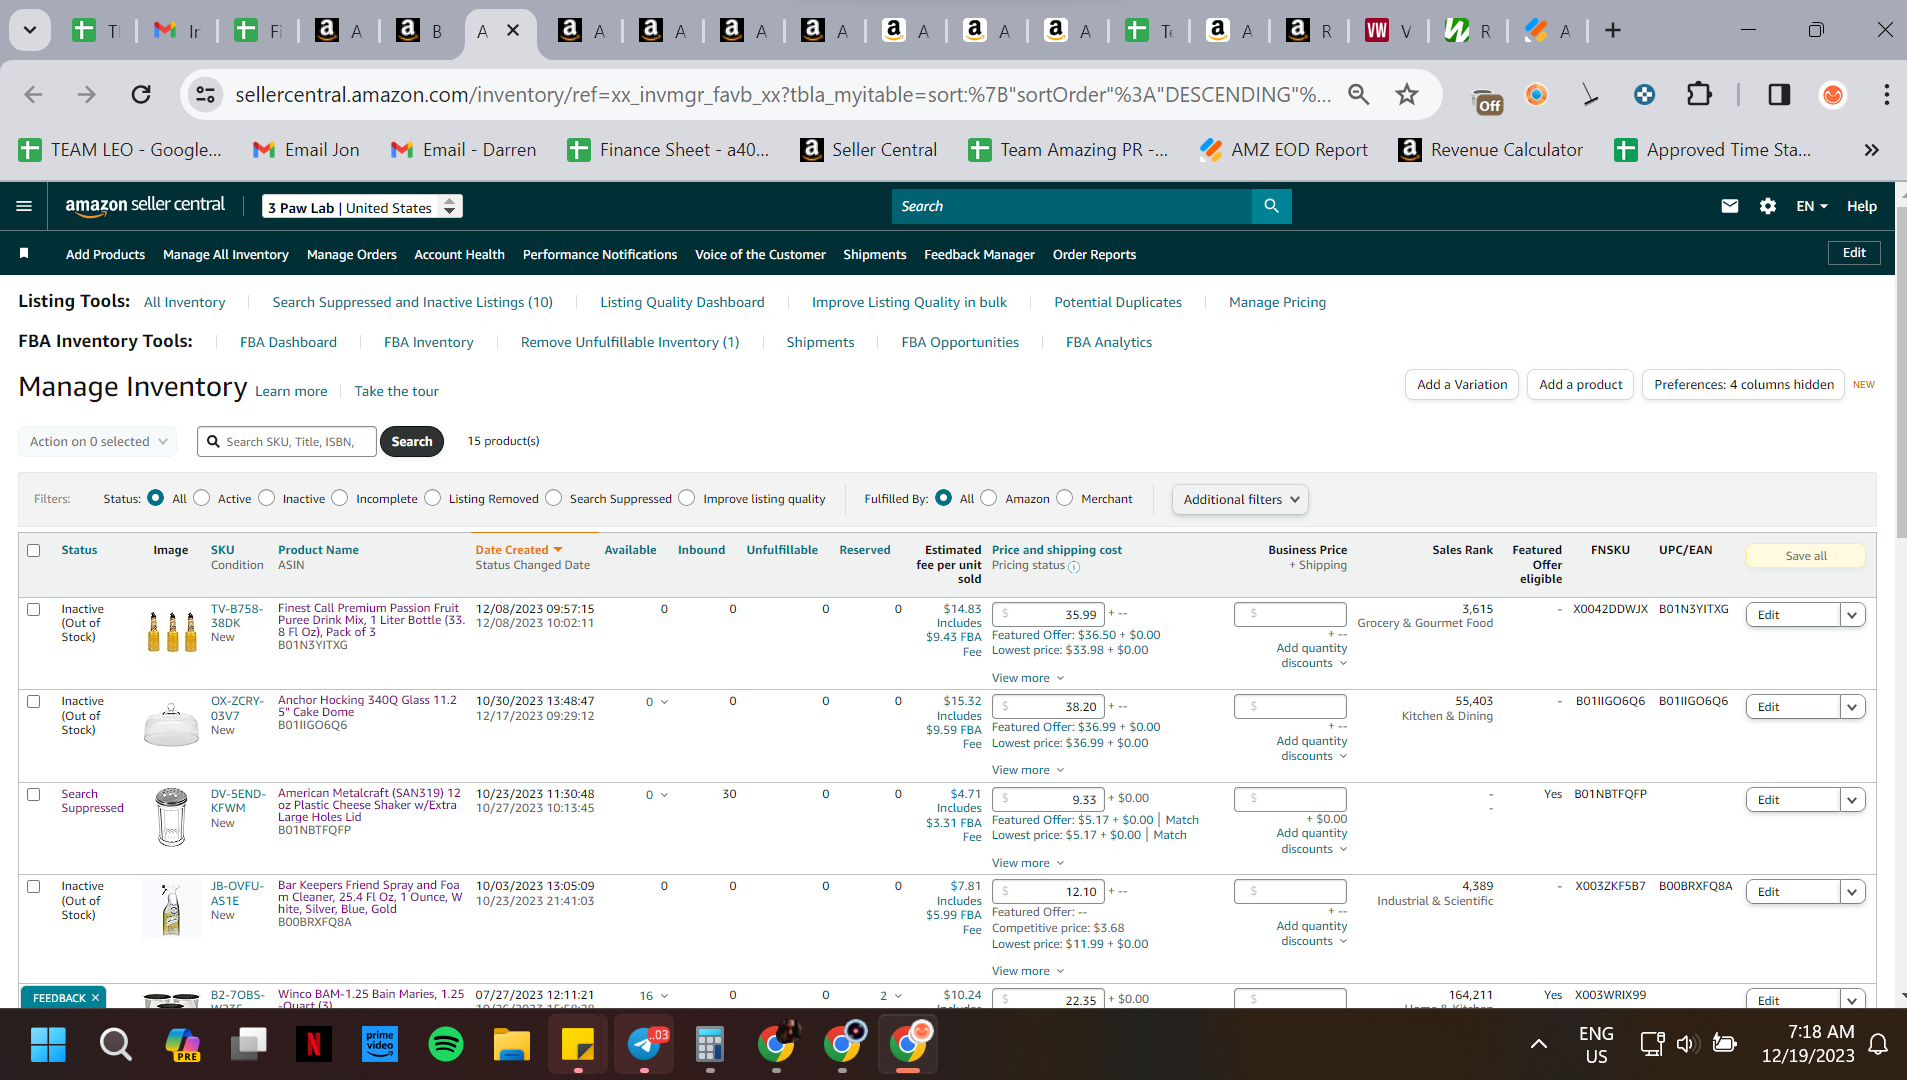Open the Seller Central hamburger menu
The height and width of the screenshot is (1080, 1907).
click(x=24, y=206)
